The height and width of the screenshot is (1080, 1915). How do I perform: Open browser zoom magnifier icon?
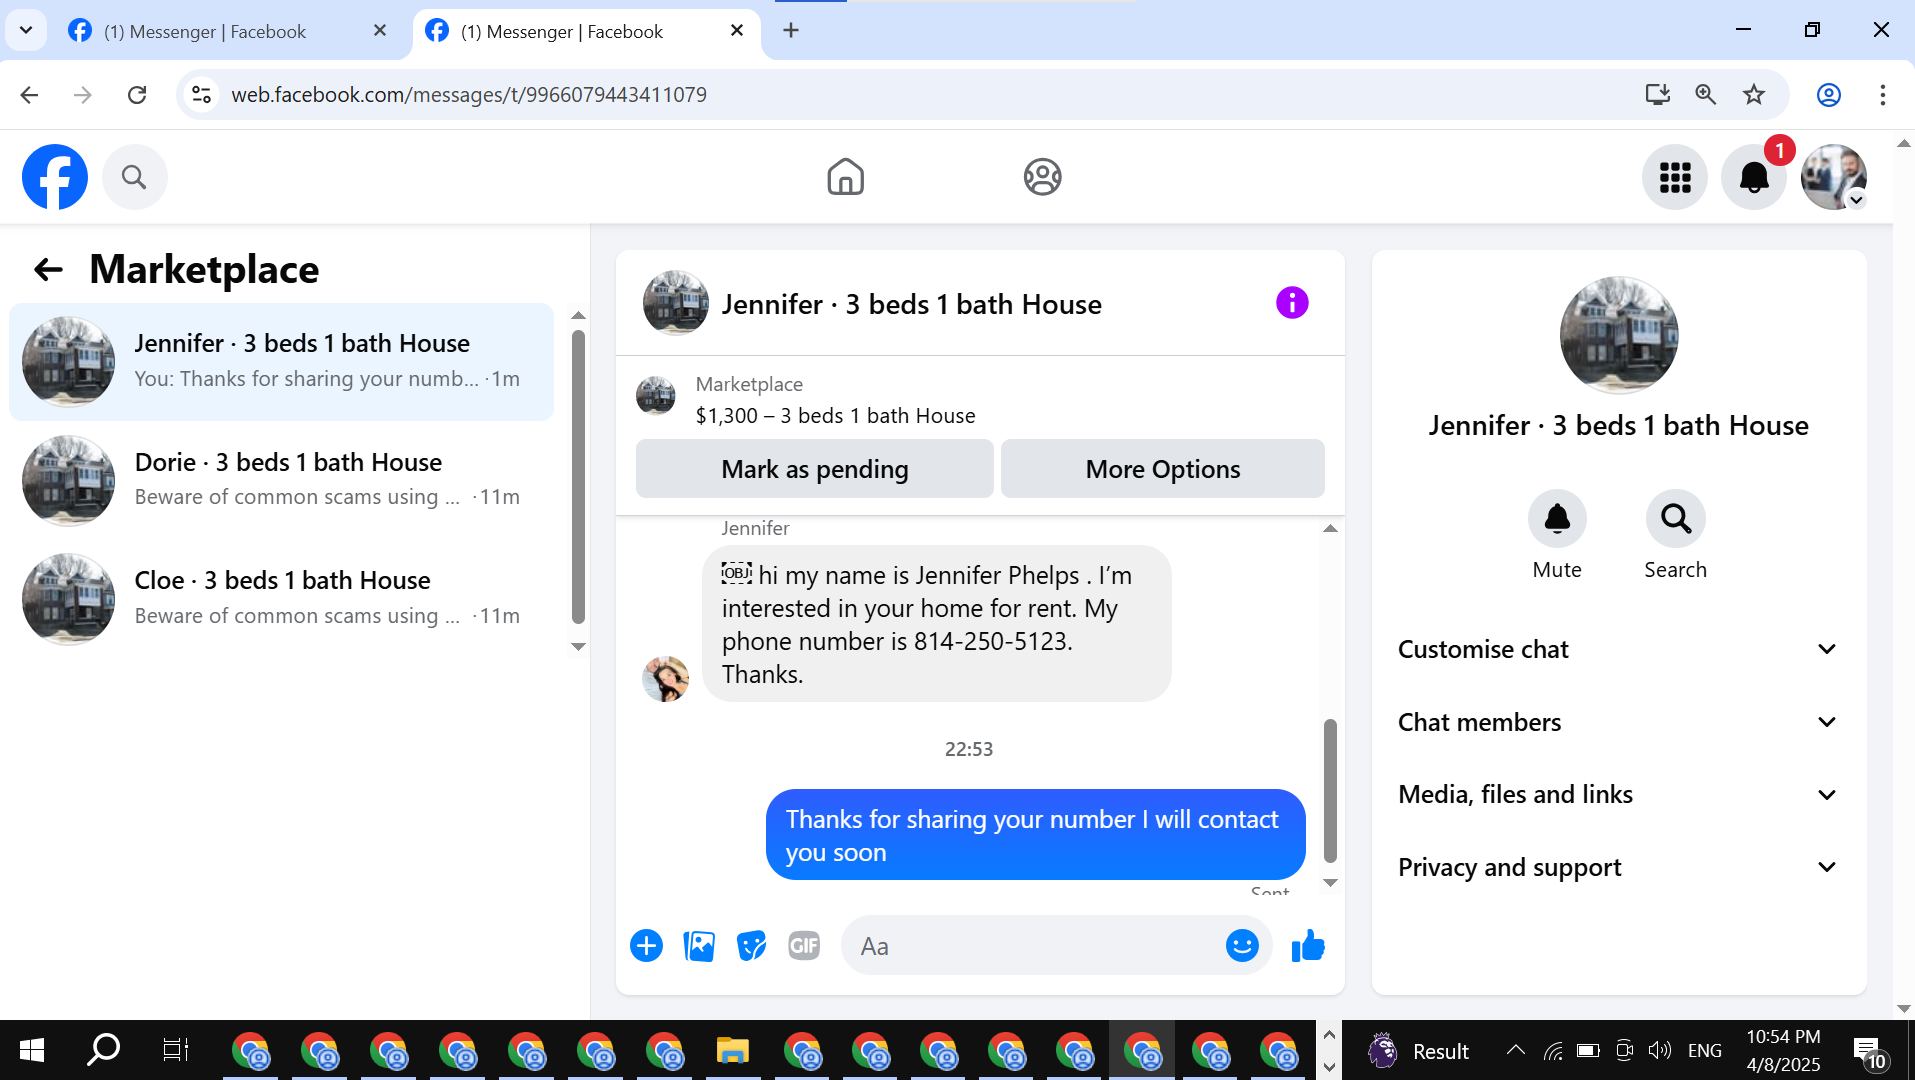[x=1706, y=94]
